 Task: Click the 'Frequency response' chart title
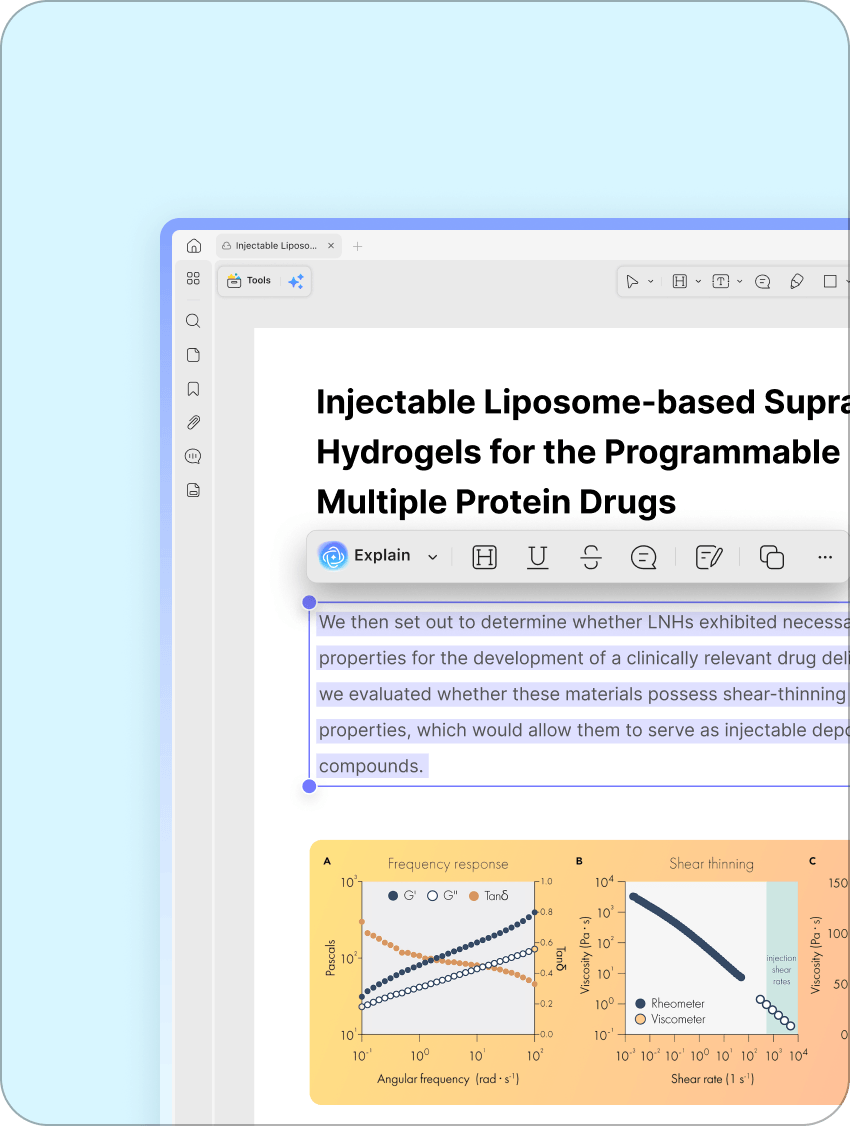(448, 864)
